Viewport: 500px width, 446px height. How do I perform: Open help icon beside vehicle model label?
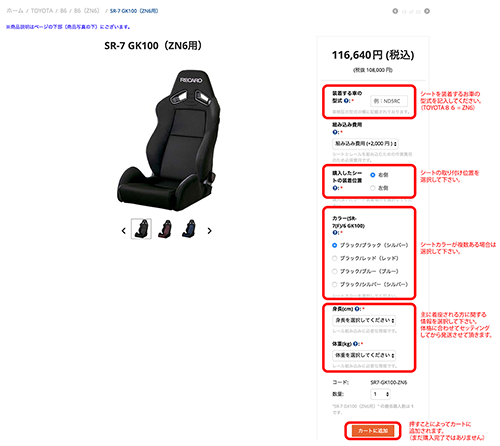[346, 101]
